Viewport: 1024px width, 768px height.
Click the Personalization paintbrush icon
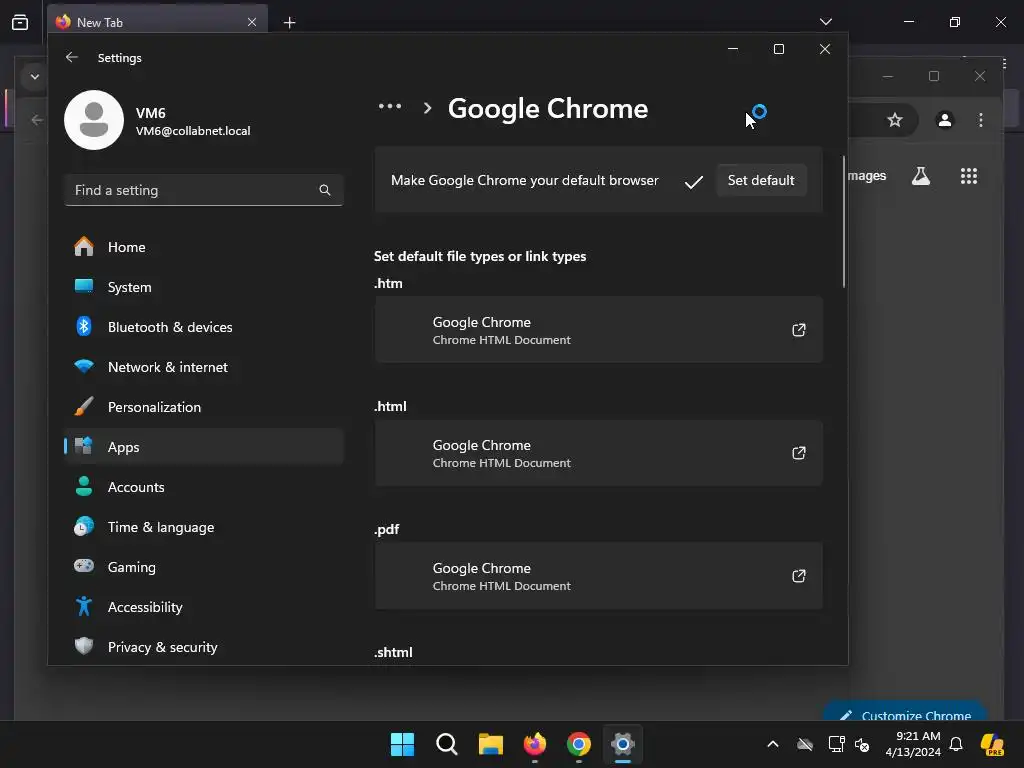[x=84, y=406]
